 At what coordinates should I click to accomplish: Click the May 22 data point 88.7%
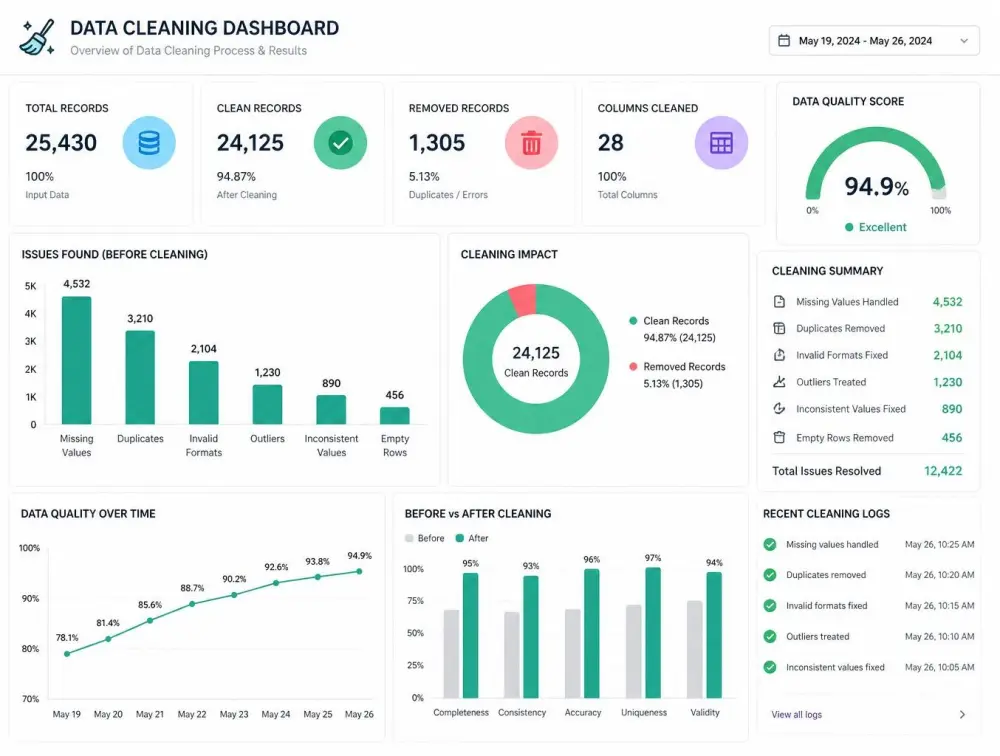click(x=192, y=604)
